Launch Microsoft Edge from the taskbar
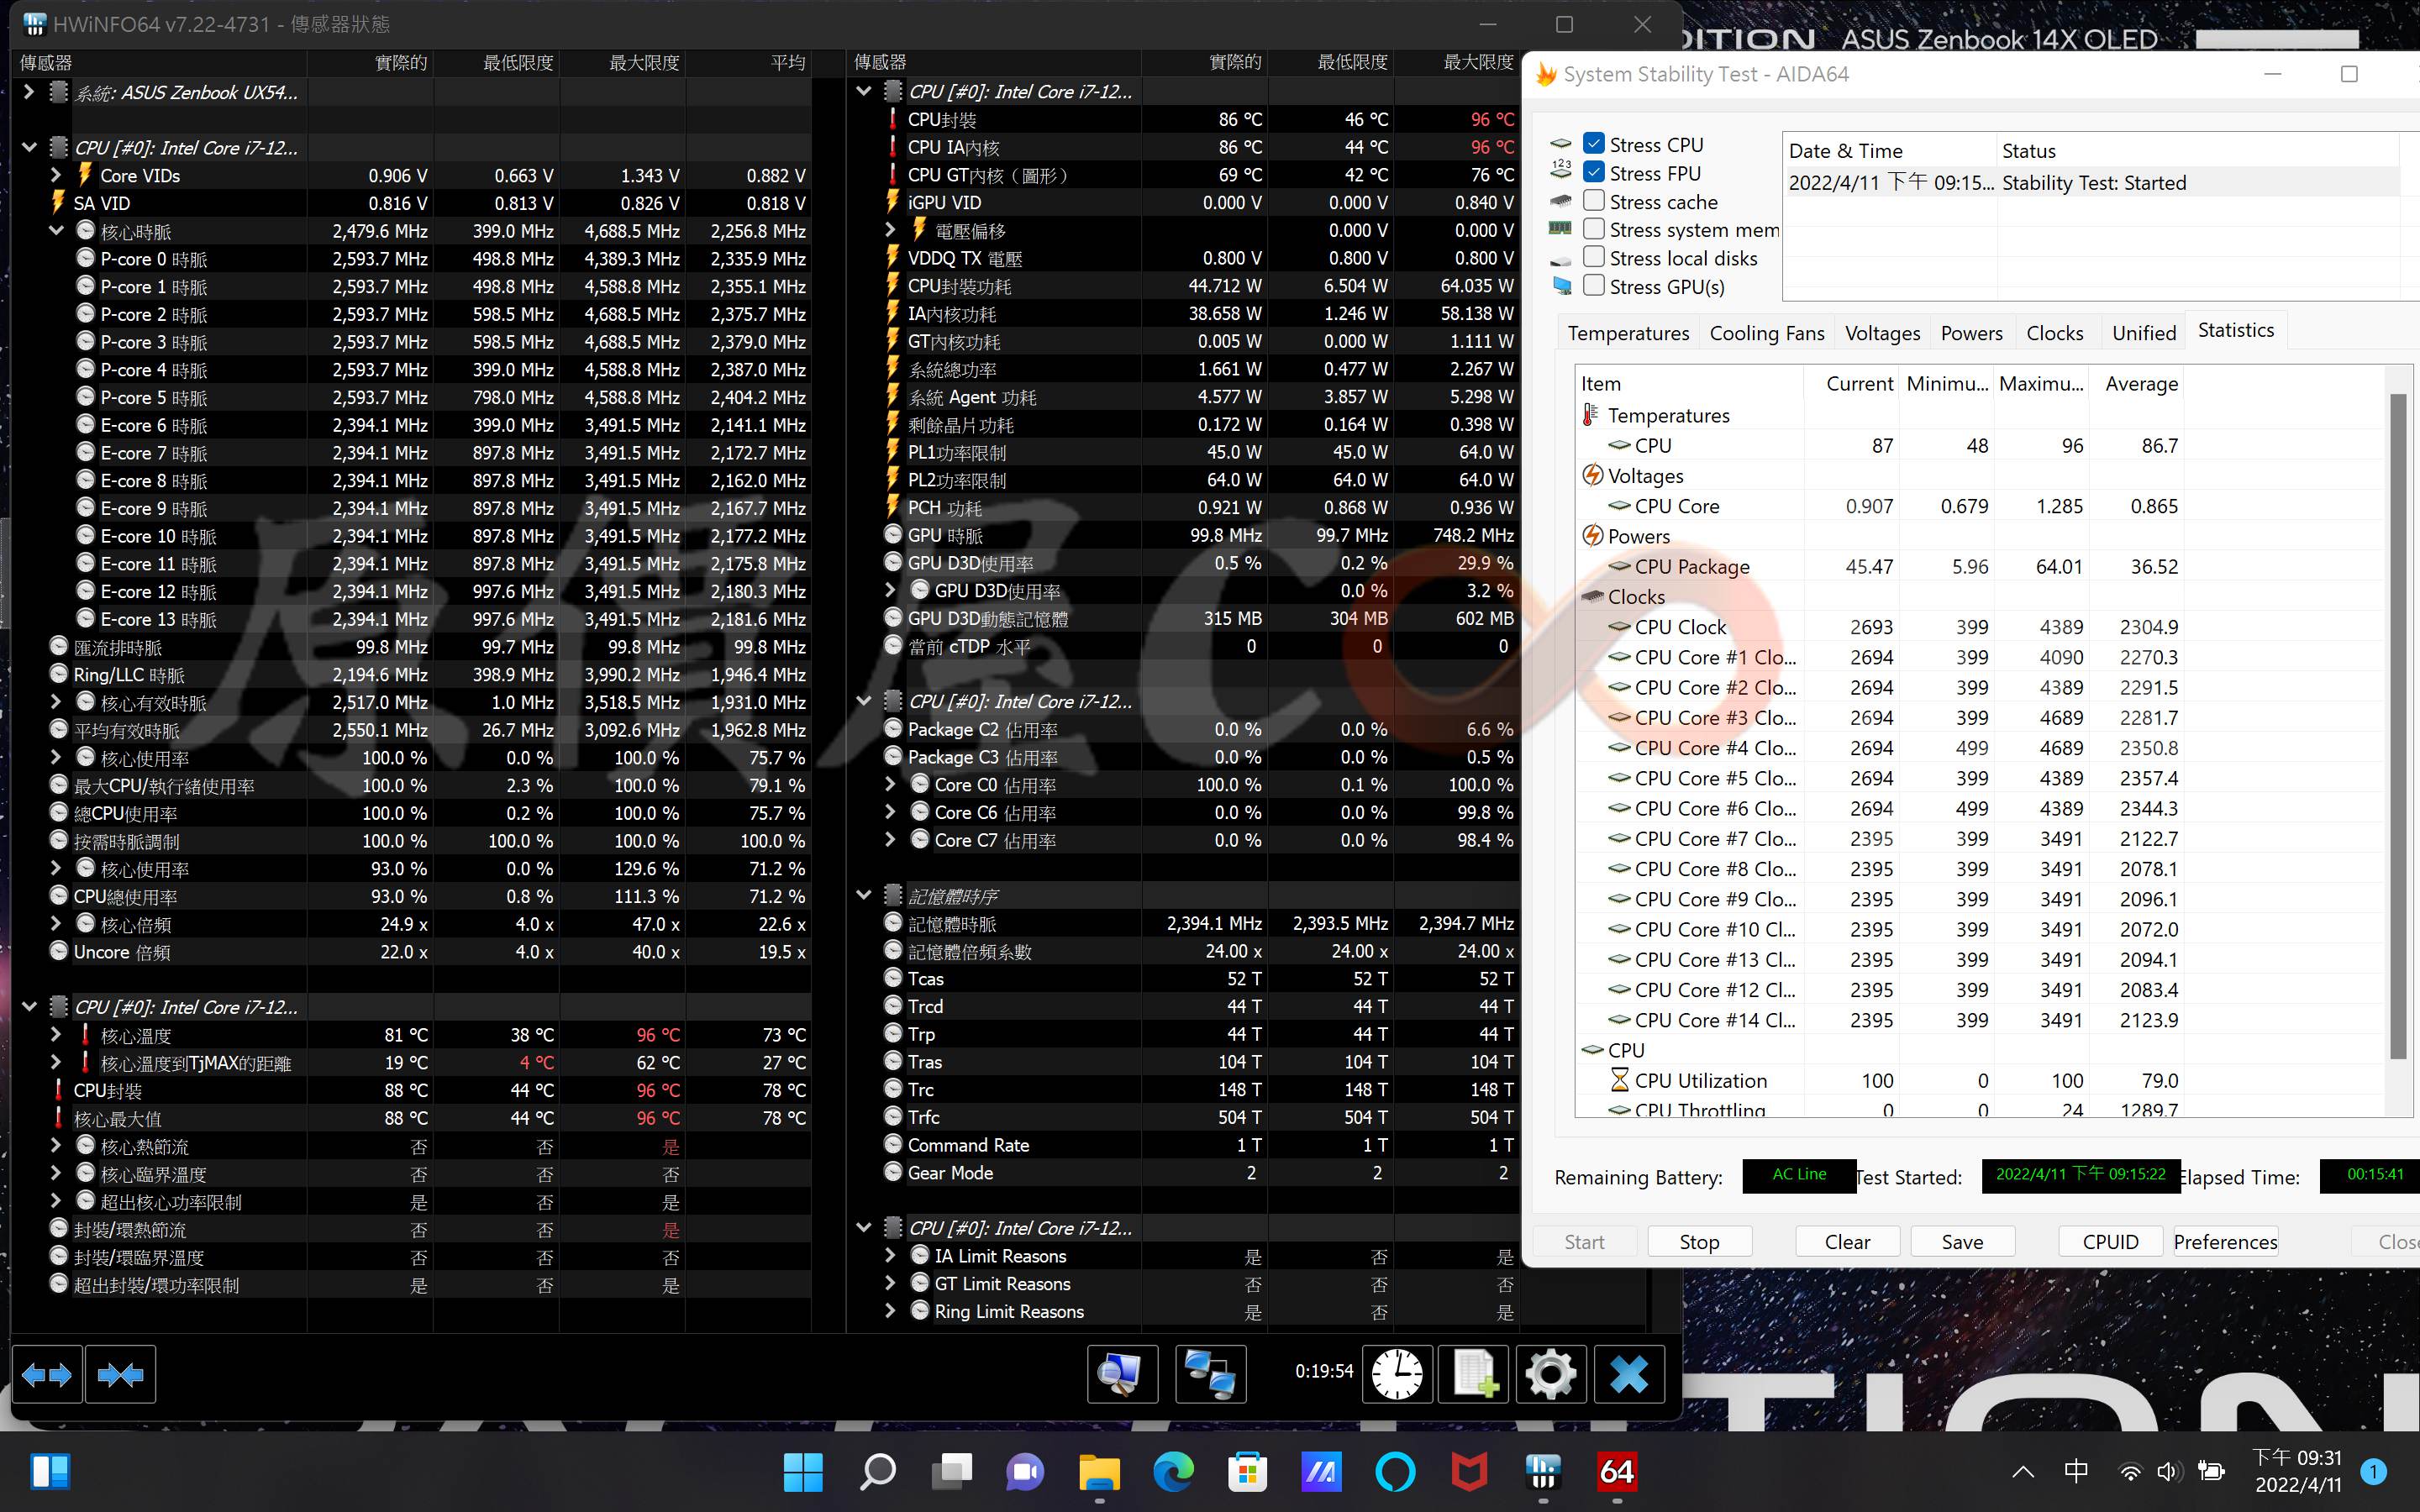Image resolution: width=2420 pixels, height=1512 pixels. pyautogui.click(x=1173, y=1472)
